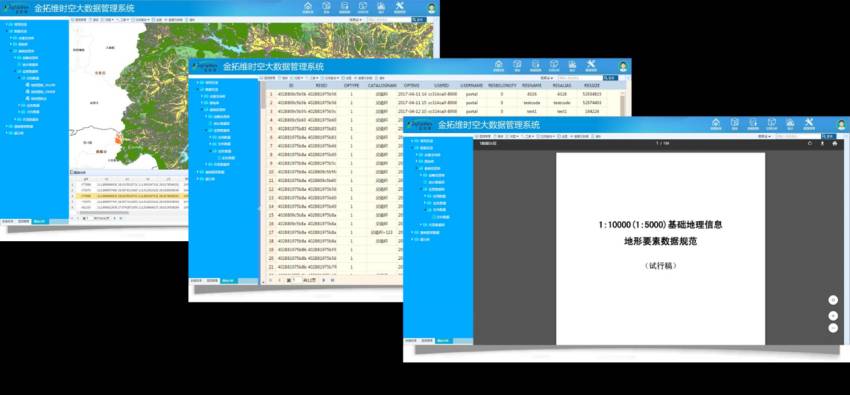Viewport: 850px width, 395px height.
Task: Click the home icon in PDF viewer toolbar
Action: tap(835, 144)
